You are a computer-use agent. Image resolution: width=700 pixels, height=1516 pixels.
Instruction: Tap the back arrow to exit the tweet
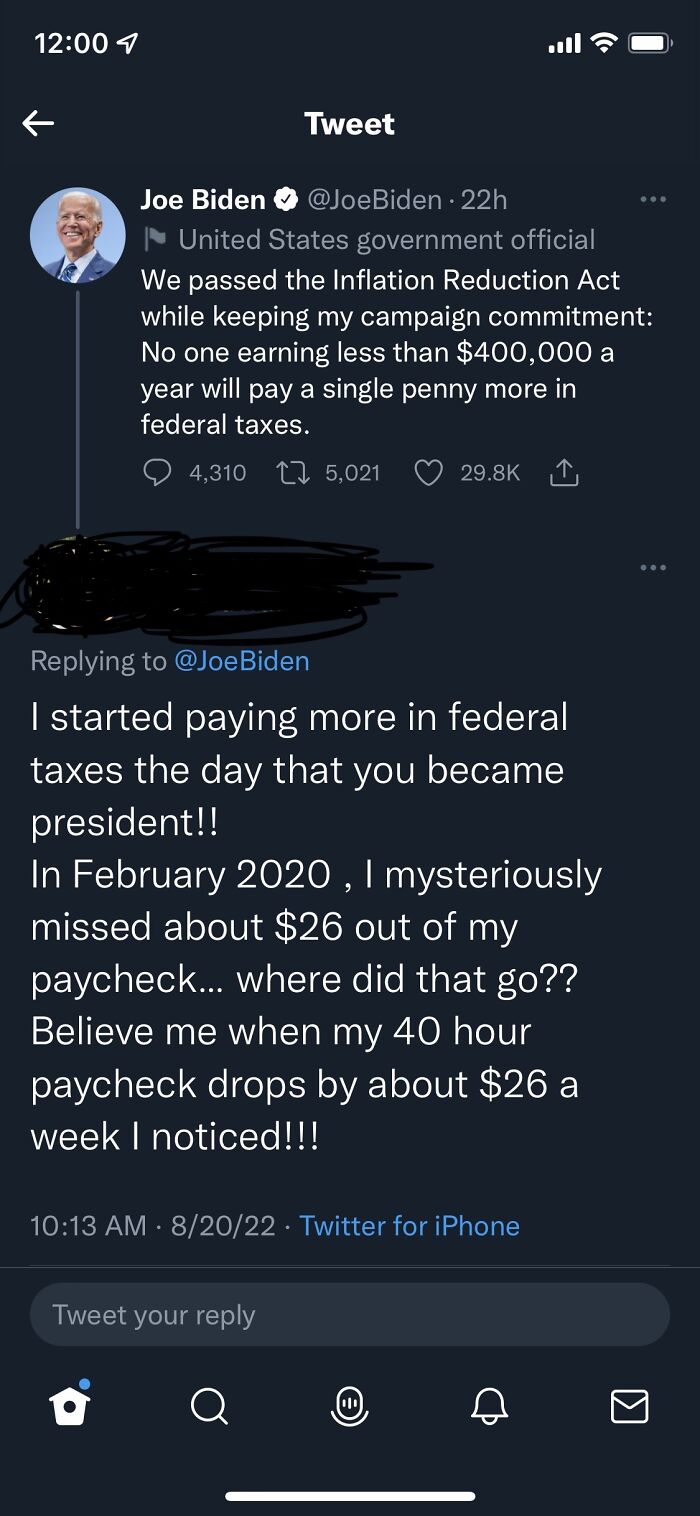coord(38,123)
